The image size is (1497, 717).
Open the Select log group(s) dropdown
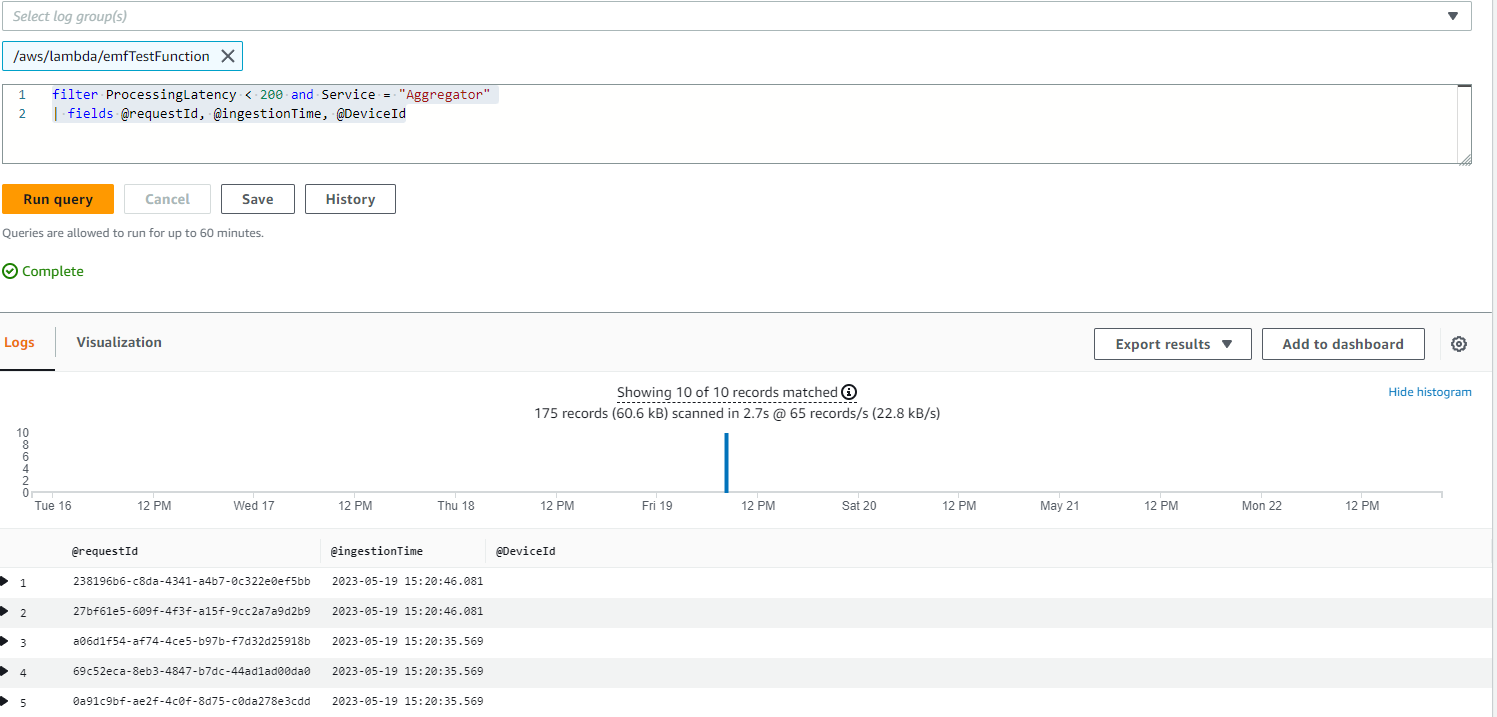click(737, 16)
